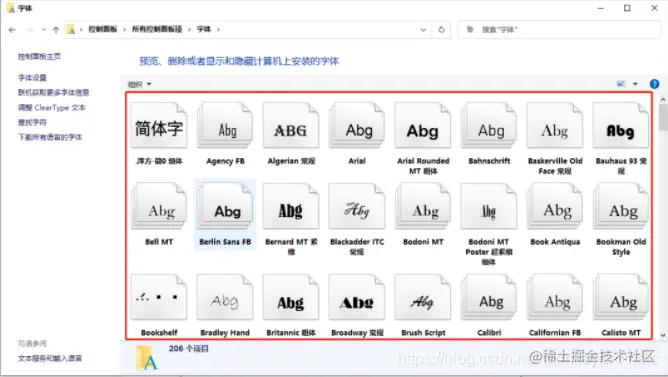Image resolution: width=668 pixels, height=377 pixels.
Task: Open the blue help question mark icon
Action: (x=654, y=84)
